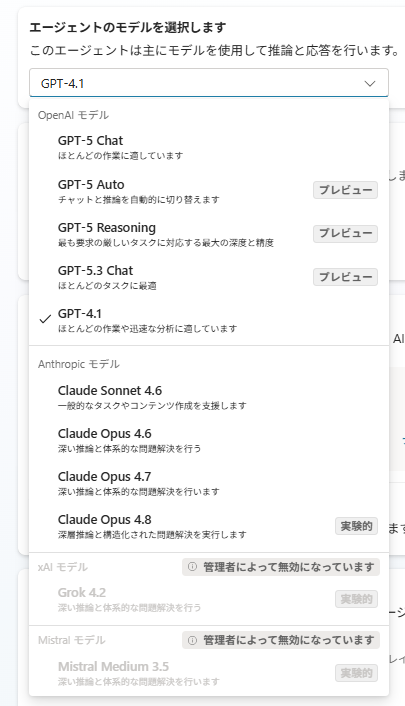The image size is (405, 706).
Task: Click text 一般的なタスクやコンテンツ作成を支援します
Action: tap(152, 406)
